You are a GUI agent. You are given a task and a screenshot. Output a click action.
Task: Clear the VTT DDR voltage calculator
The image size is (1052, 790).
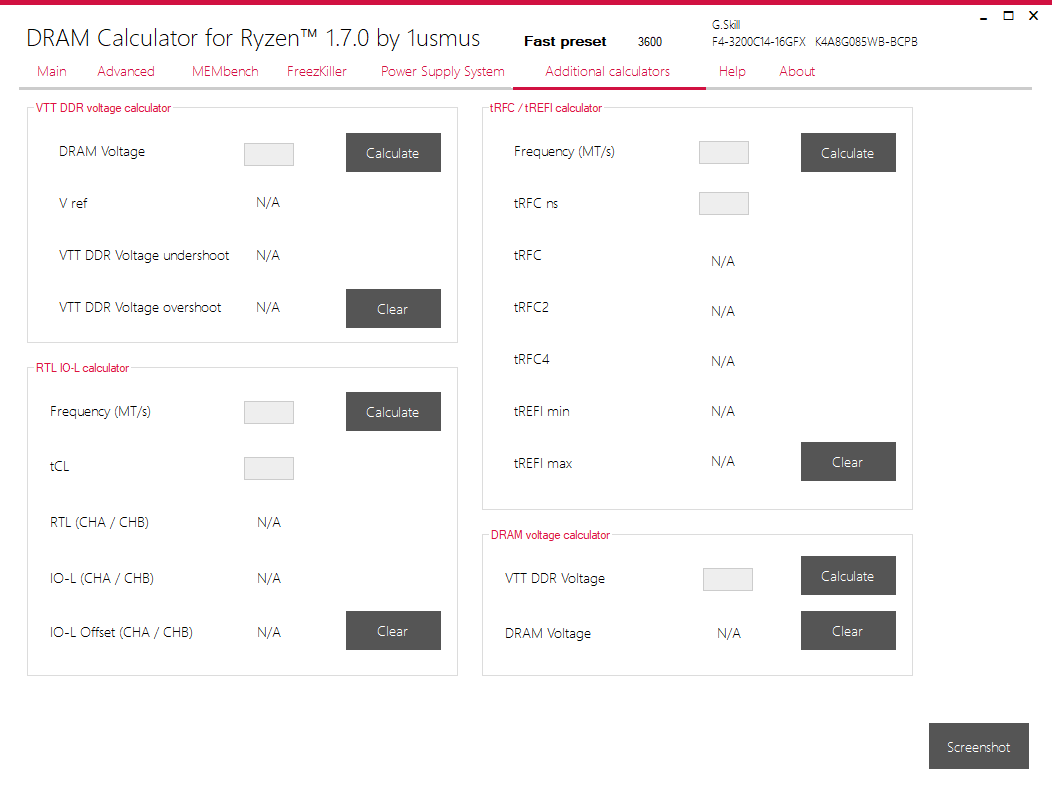[393, 309]
